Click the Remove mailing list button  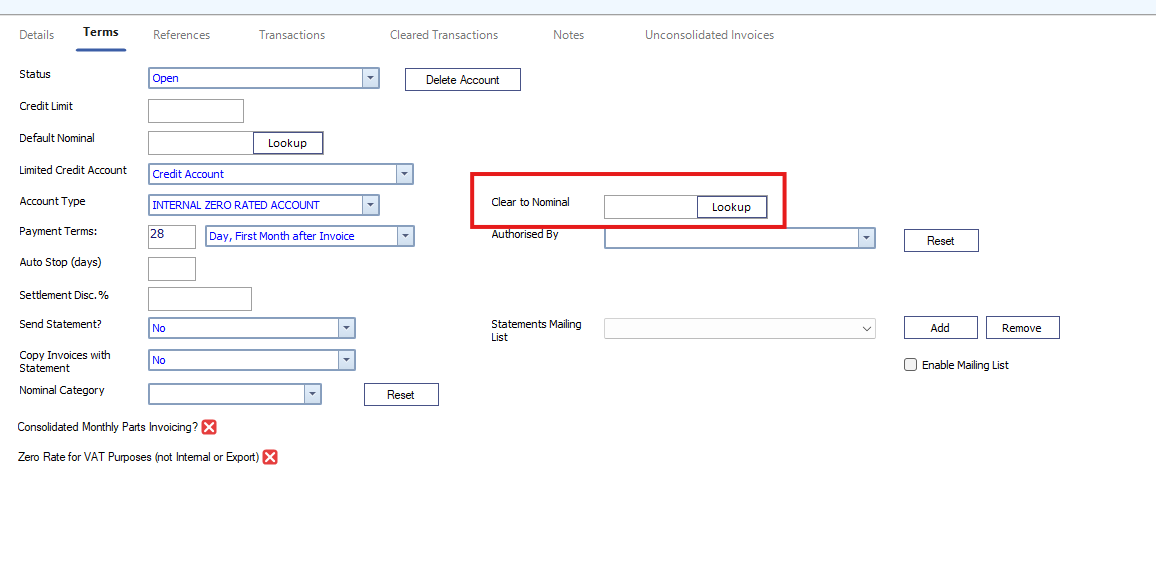click(1022, 328)
